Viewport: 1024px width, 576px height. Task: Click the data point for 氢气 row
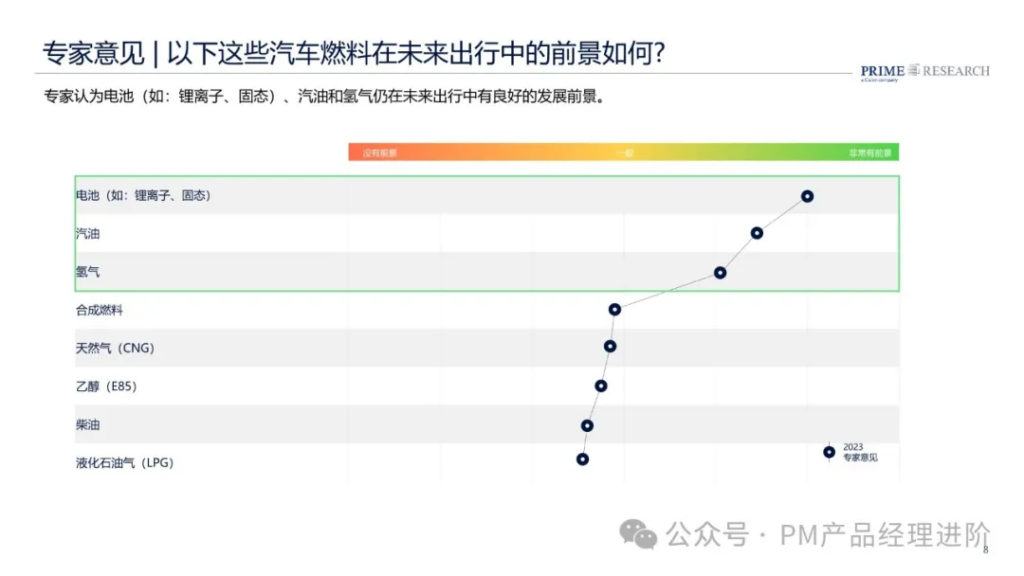720,272
